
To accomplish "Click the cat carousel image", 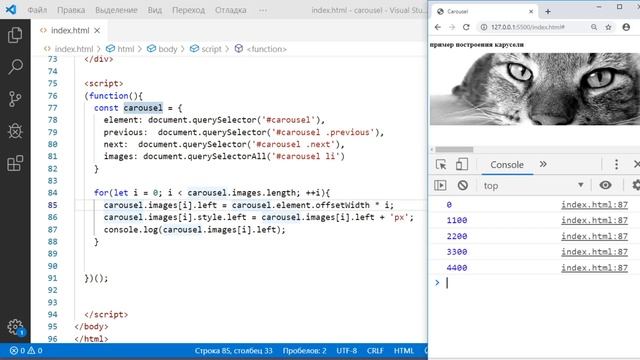I will (535, 89).
